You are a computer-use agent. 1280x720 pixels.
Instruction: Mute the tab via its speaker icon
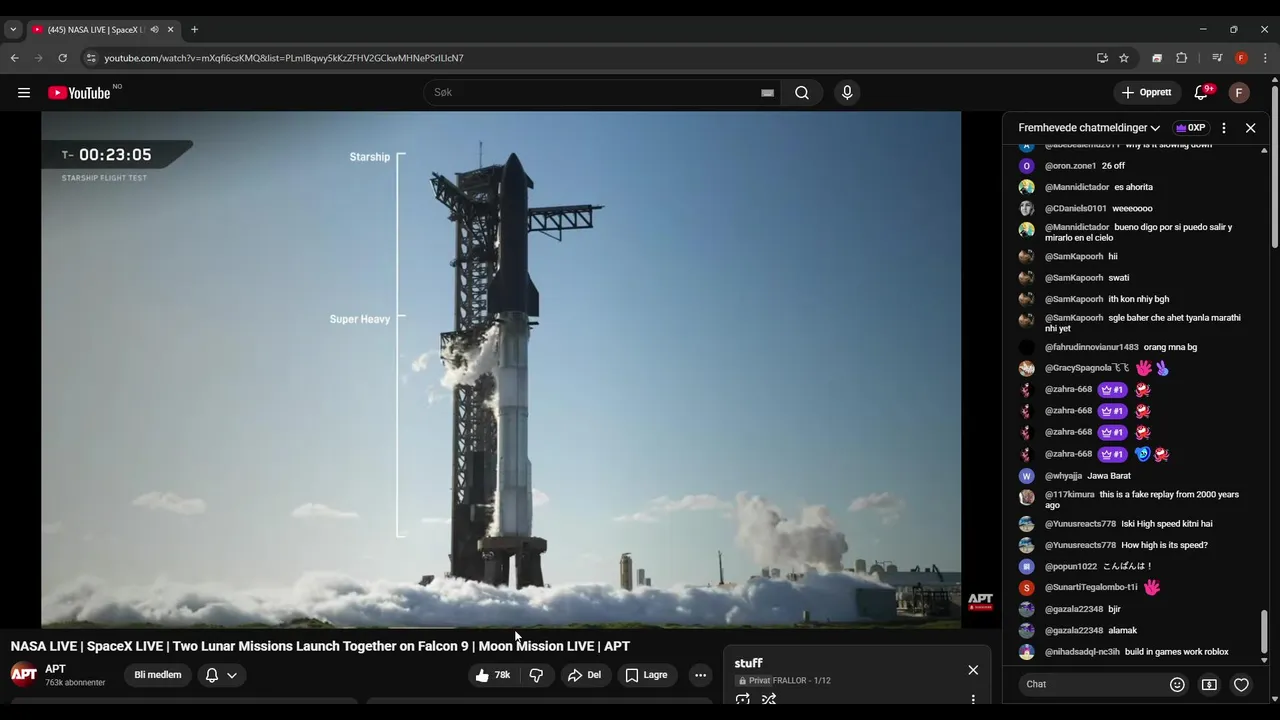pyautogui.click(x=154, y=30)
